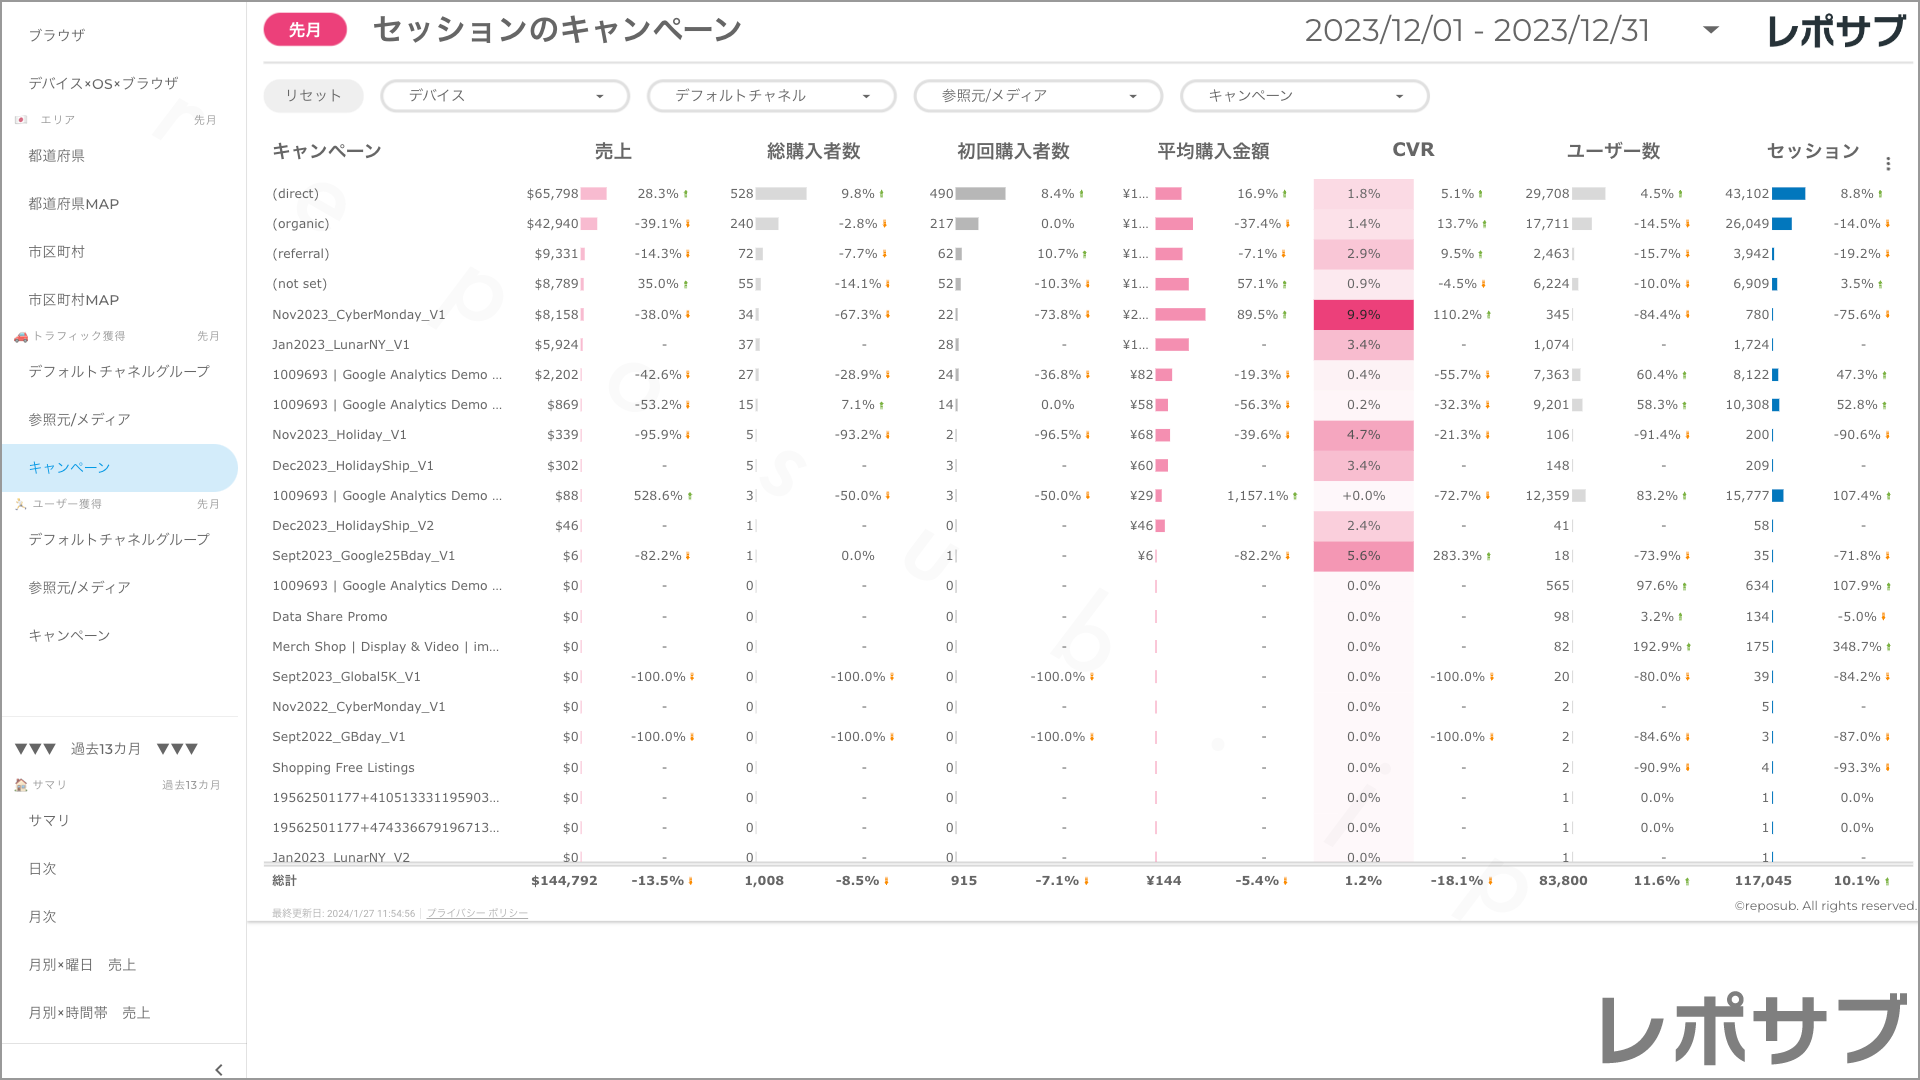Viewport: 1920px width, 1080px height.
Task: Expand the デバイス filter dropdown
Action: (x=505, y=96)
